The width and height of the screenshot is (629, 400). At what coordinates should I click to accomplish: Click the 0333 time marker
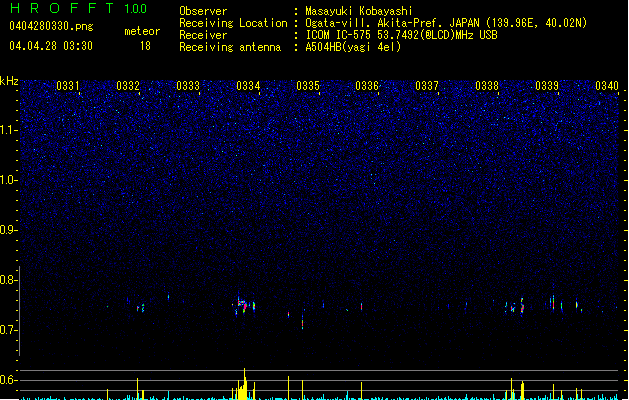188,85
